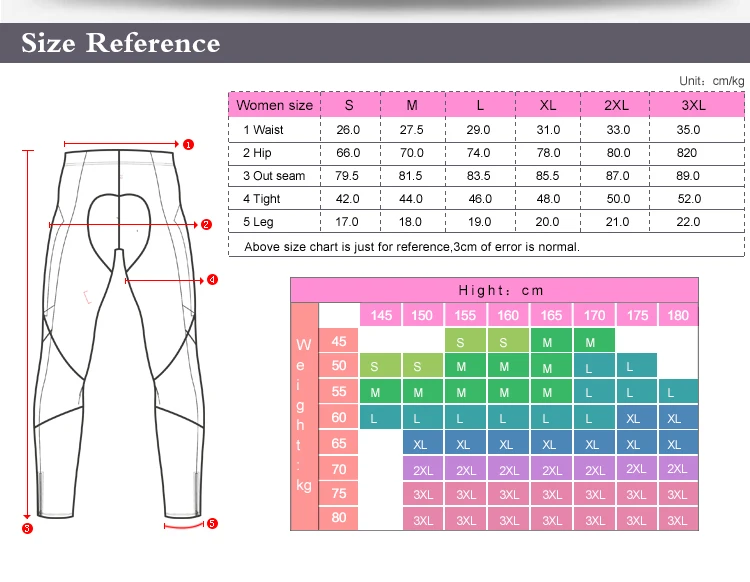
Task: Click the hip value "74.0"
Action: click(478, 153)
